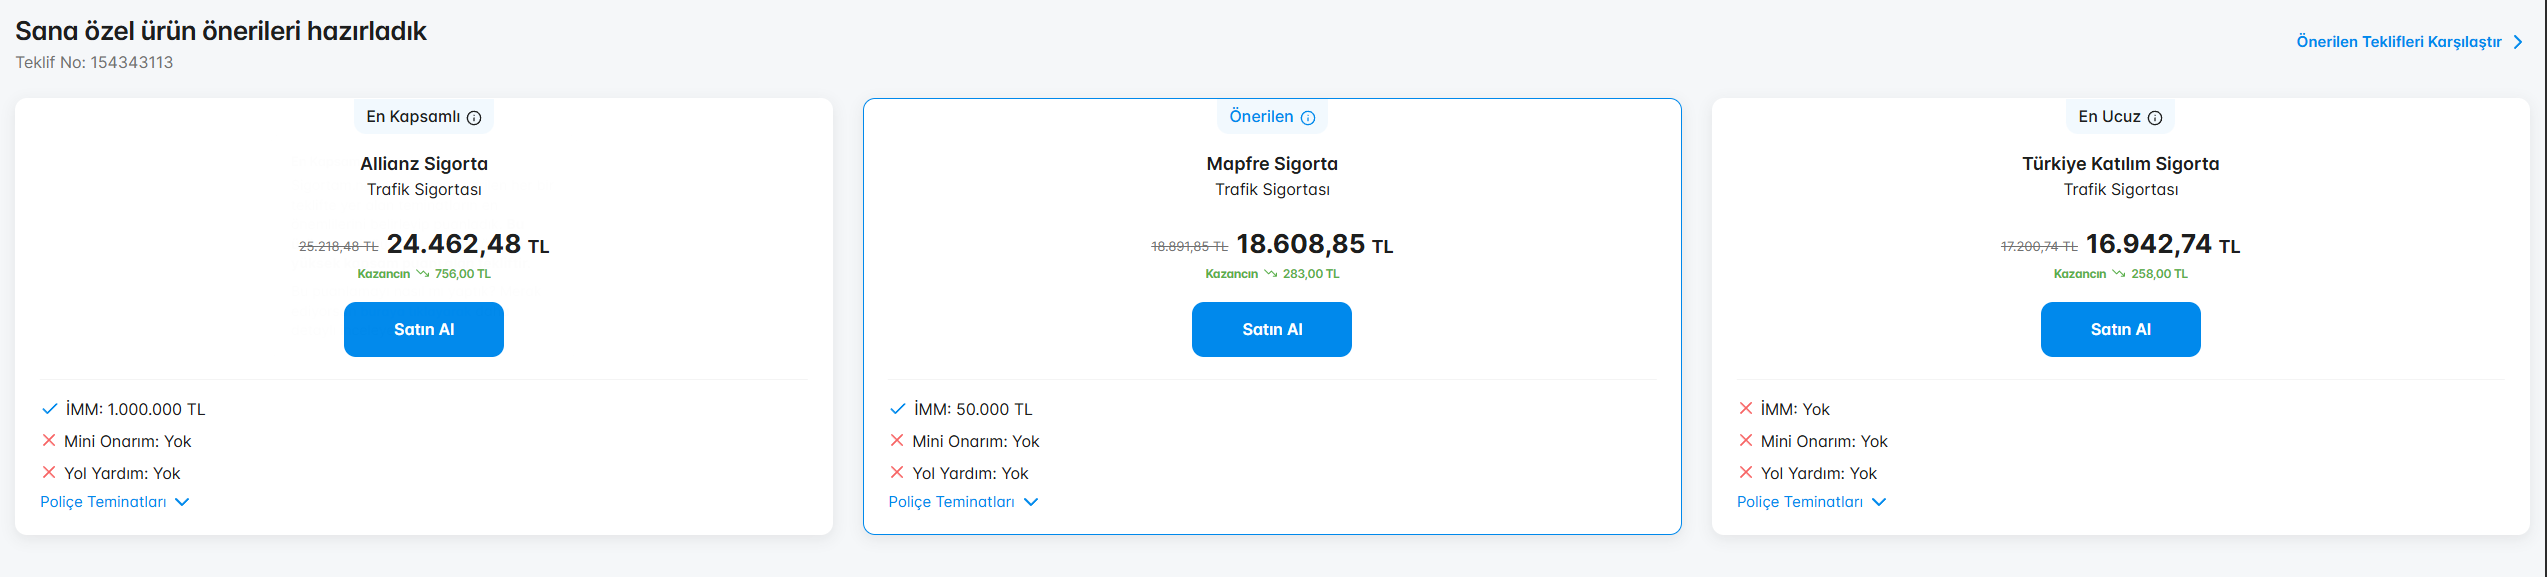2547x577 pixels.
Task: Click the Kazancın 258,00 TL savings text
Action: (2121, 274)
